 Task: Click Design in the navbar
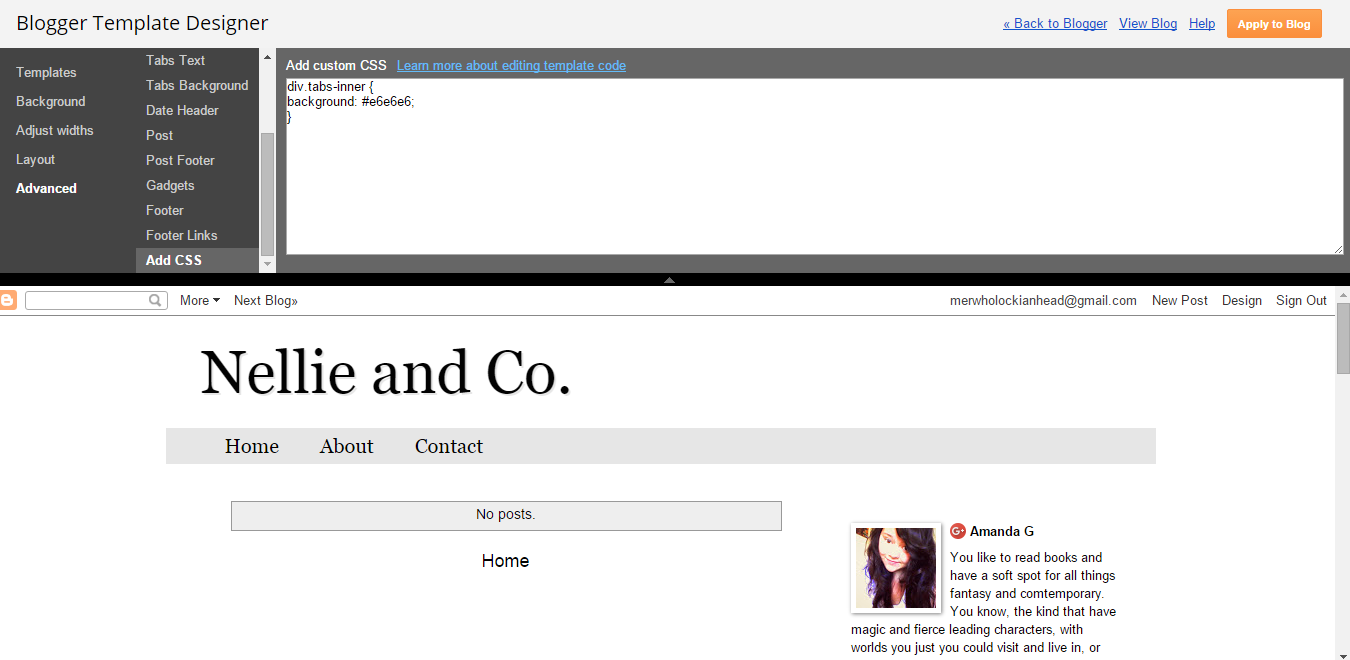click(x=1242, y=300)
